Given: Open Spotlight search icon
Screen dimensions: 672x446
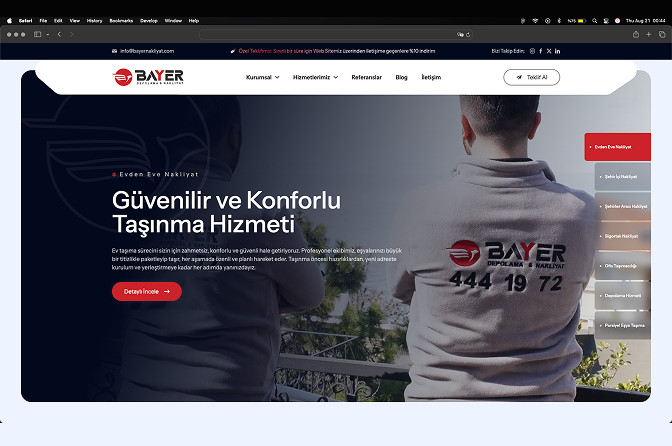Looking at the screenshot, I should coord(594,21).
